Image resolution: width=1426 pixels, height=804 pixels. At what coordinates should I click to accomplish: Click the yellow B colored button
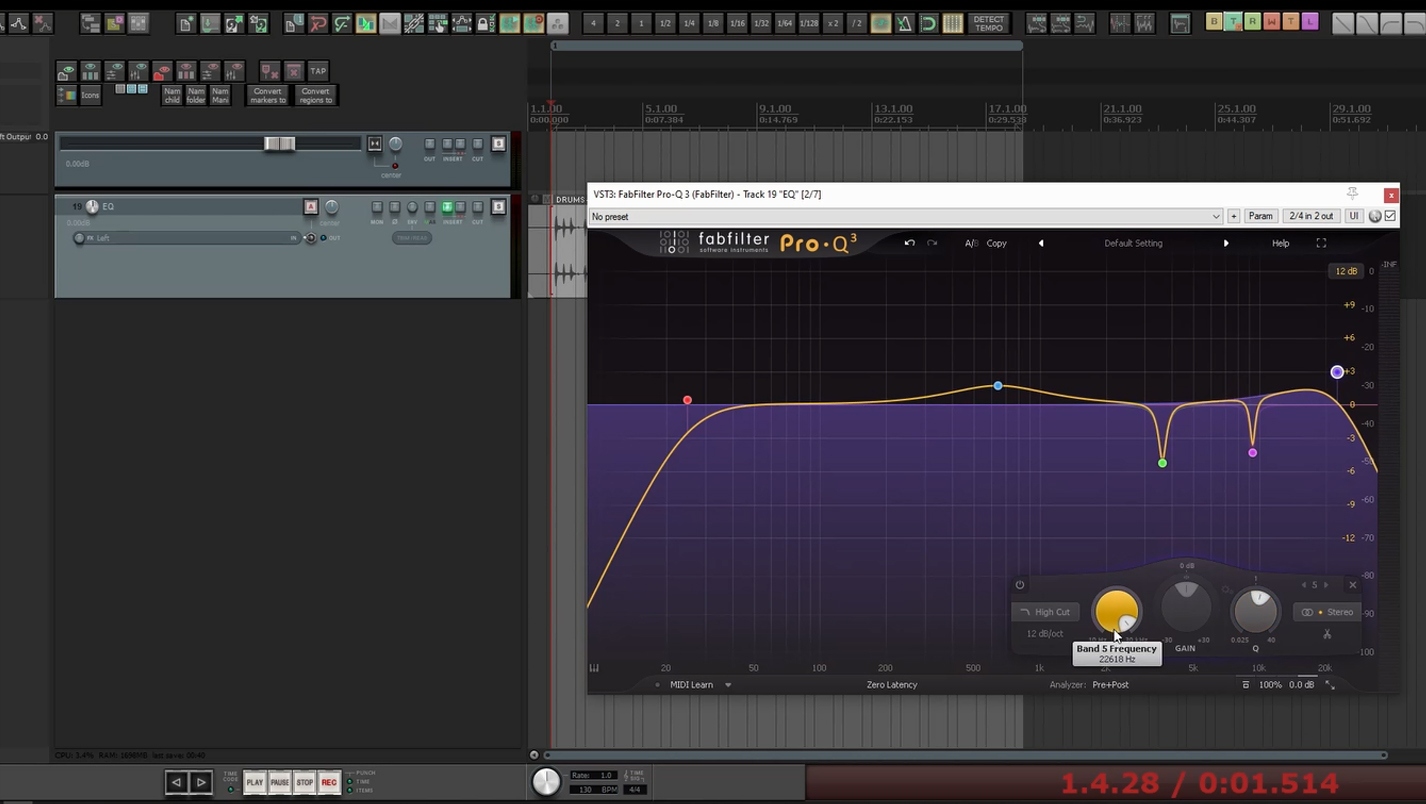[1214, 21]
